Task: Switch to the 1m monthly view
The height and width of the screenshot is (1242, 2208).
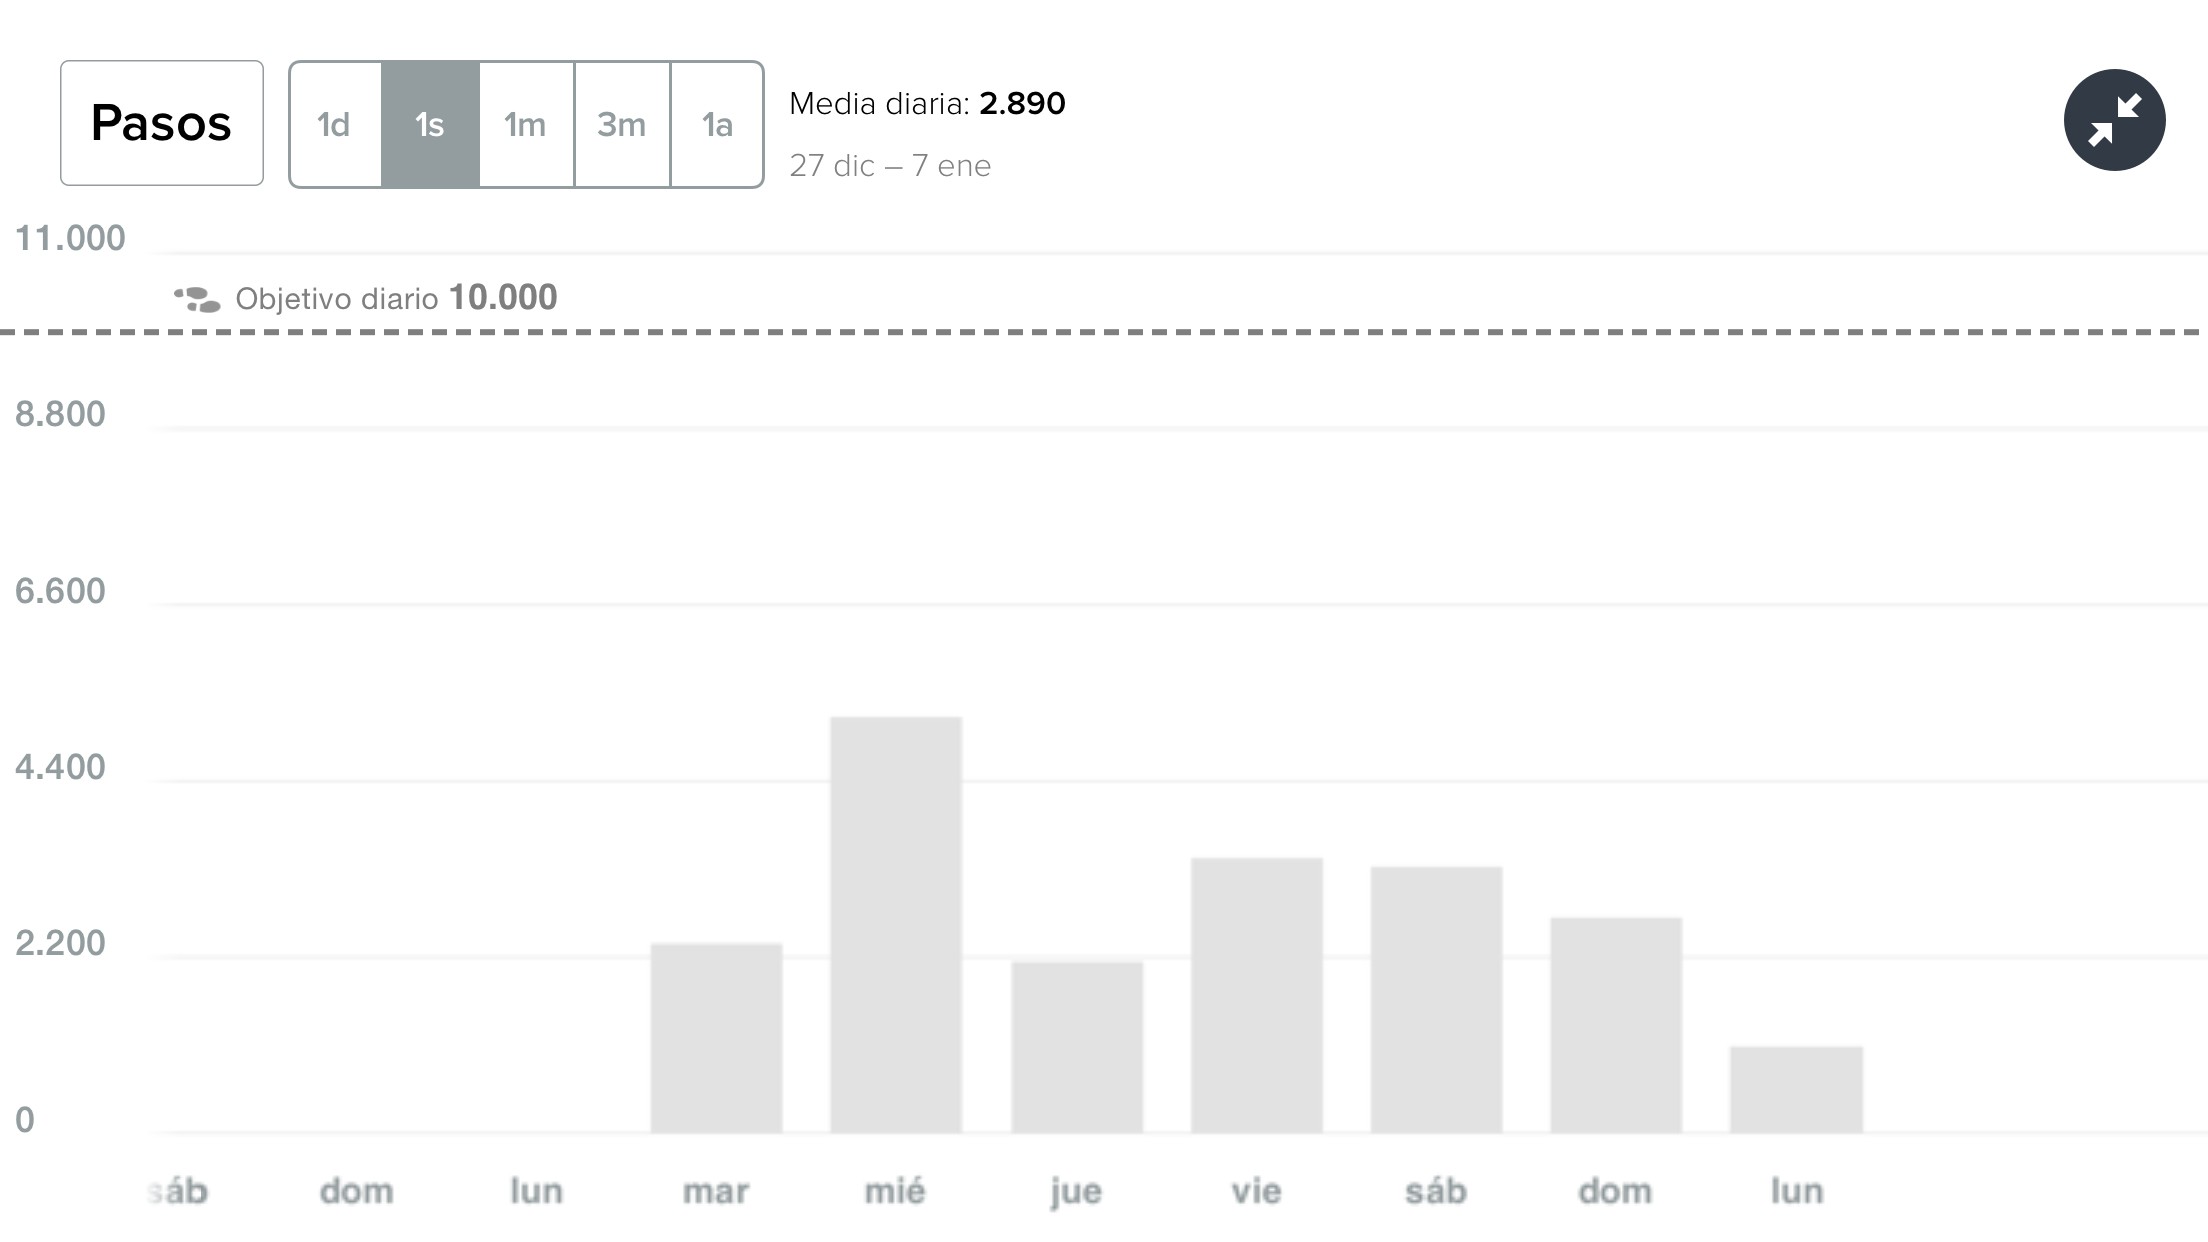Action: pos(526,125)
